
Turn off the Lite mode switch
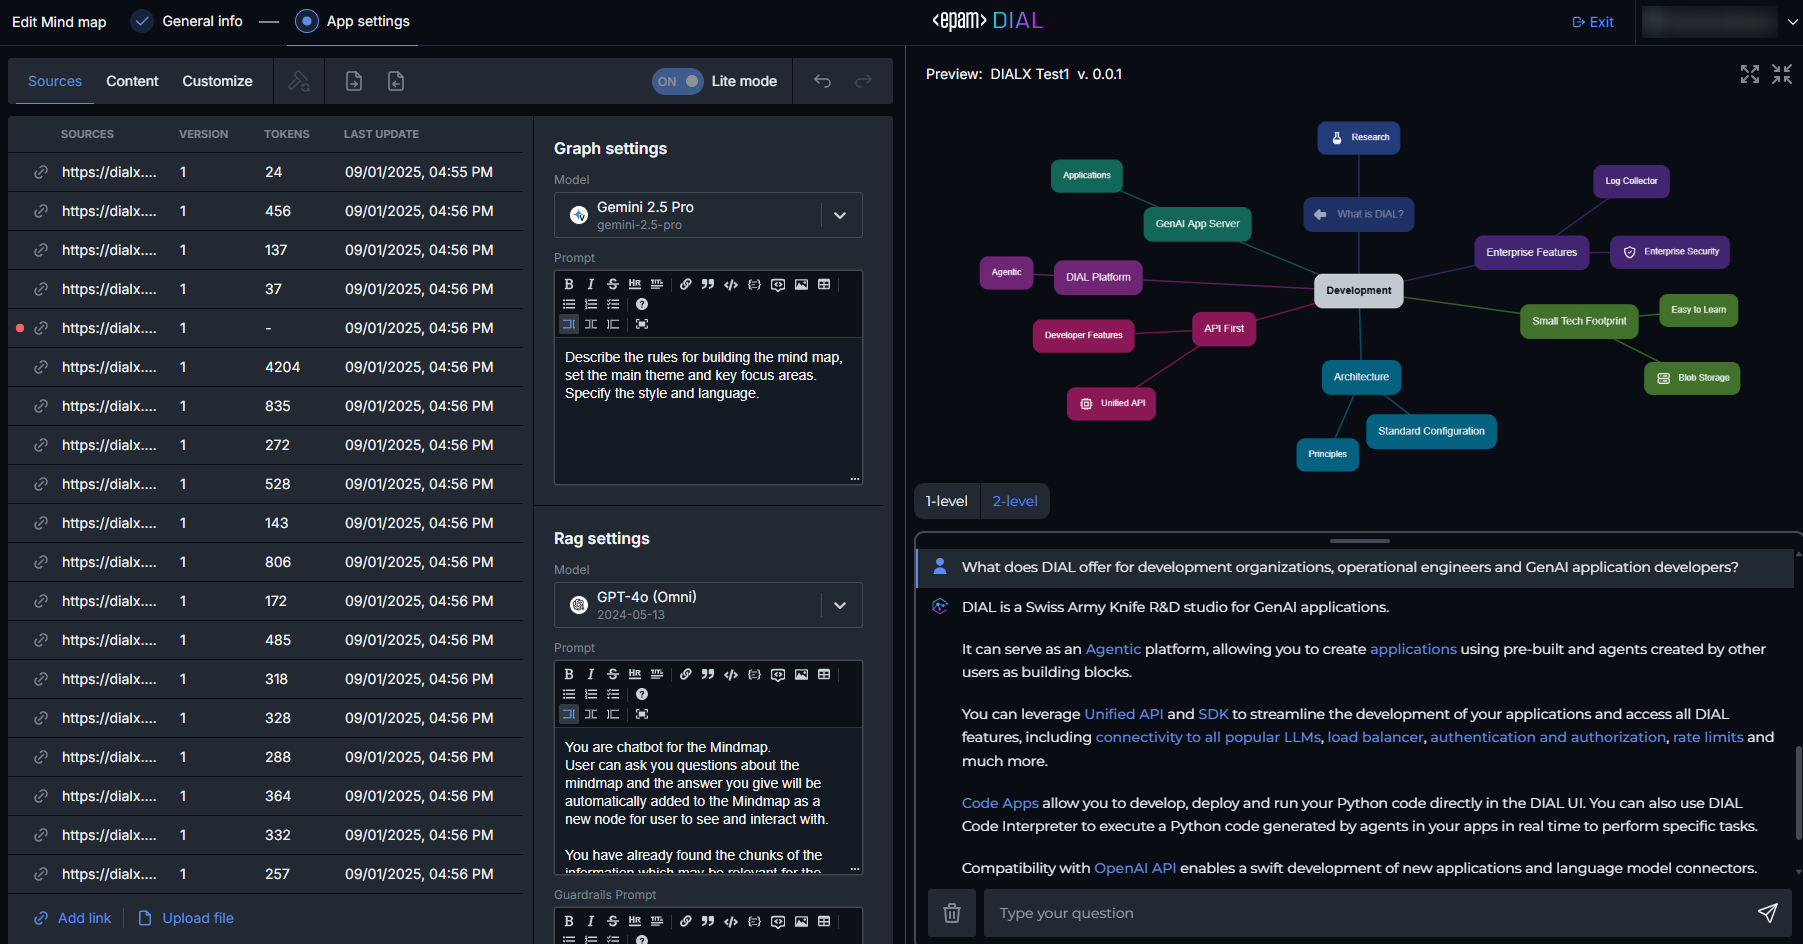[678, 81]
